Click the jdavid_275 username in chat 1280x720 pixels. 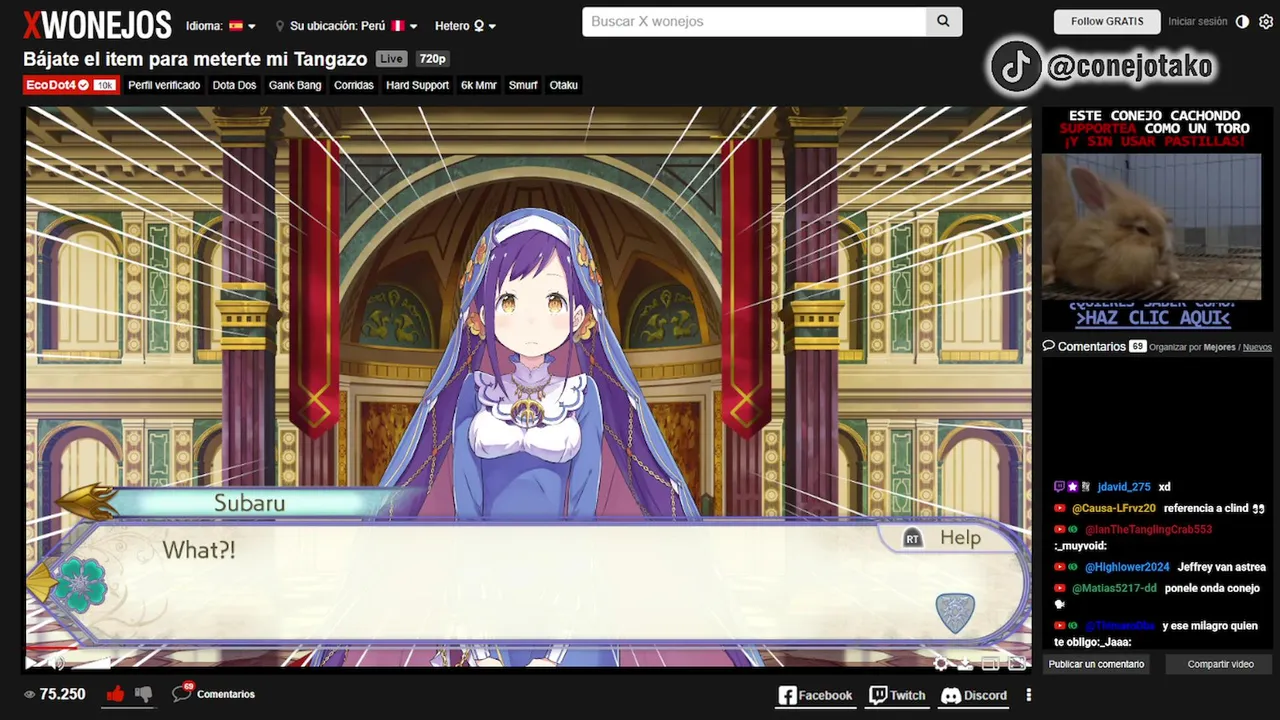tap(1123, 487)
